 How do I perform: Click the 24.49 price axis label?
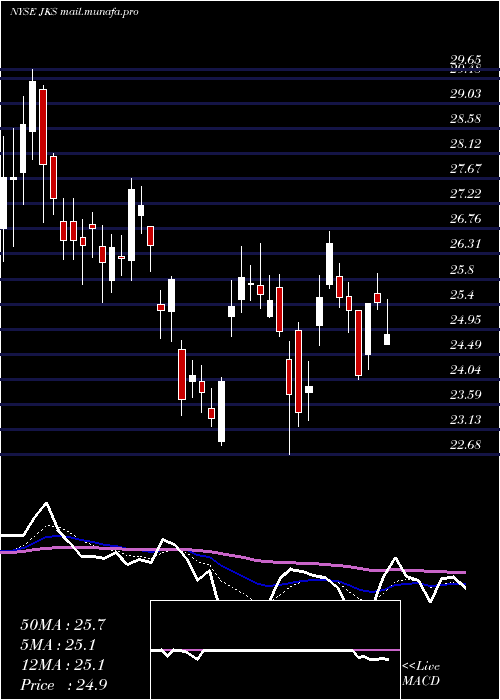tap(466, 345)
